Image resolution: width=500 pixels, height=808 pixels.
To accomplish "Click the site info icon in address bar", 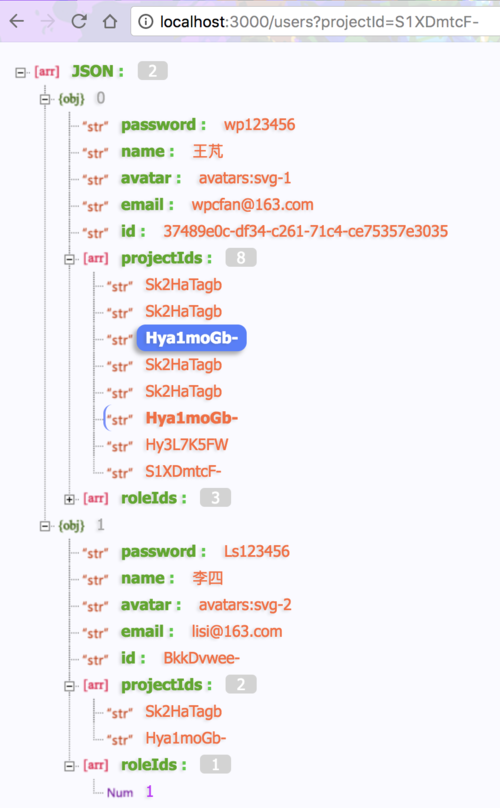I will (146, 21).
